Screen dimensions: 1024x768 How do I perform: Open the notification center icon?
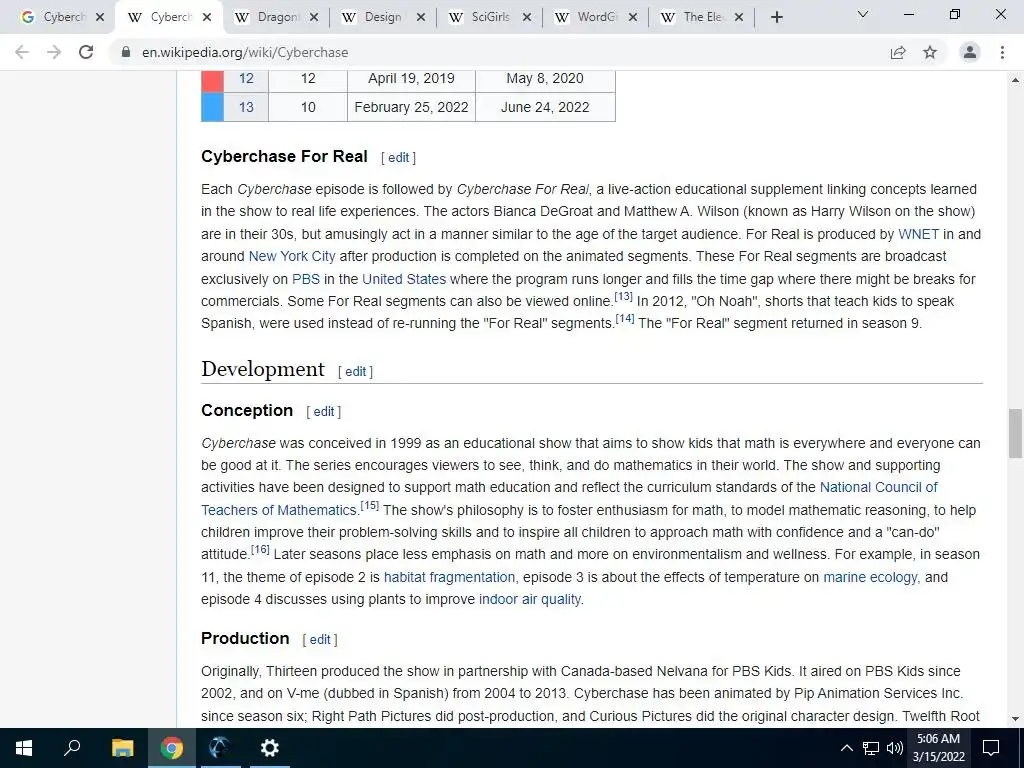[x=991, y=748]
